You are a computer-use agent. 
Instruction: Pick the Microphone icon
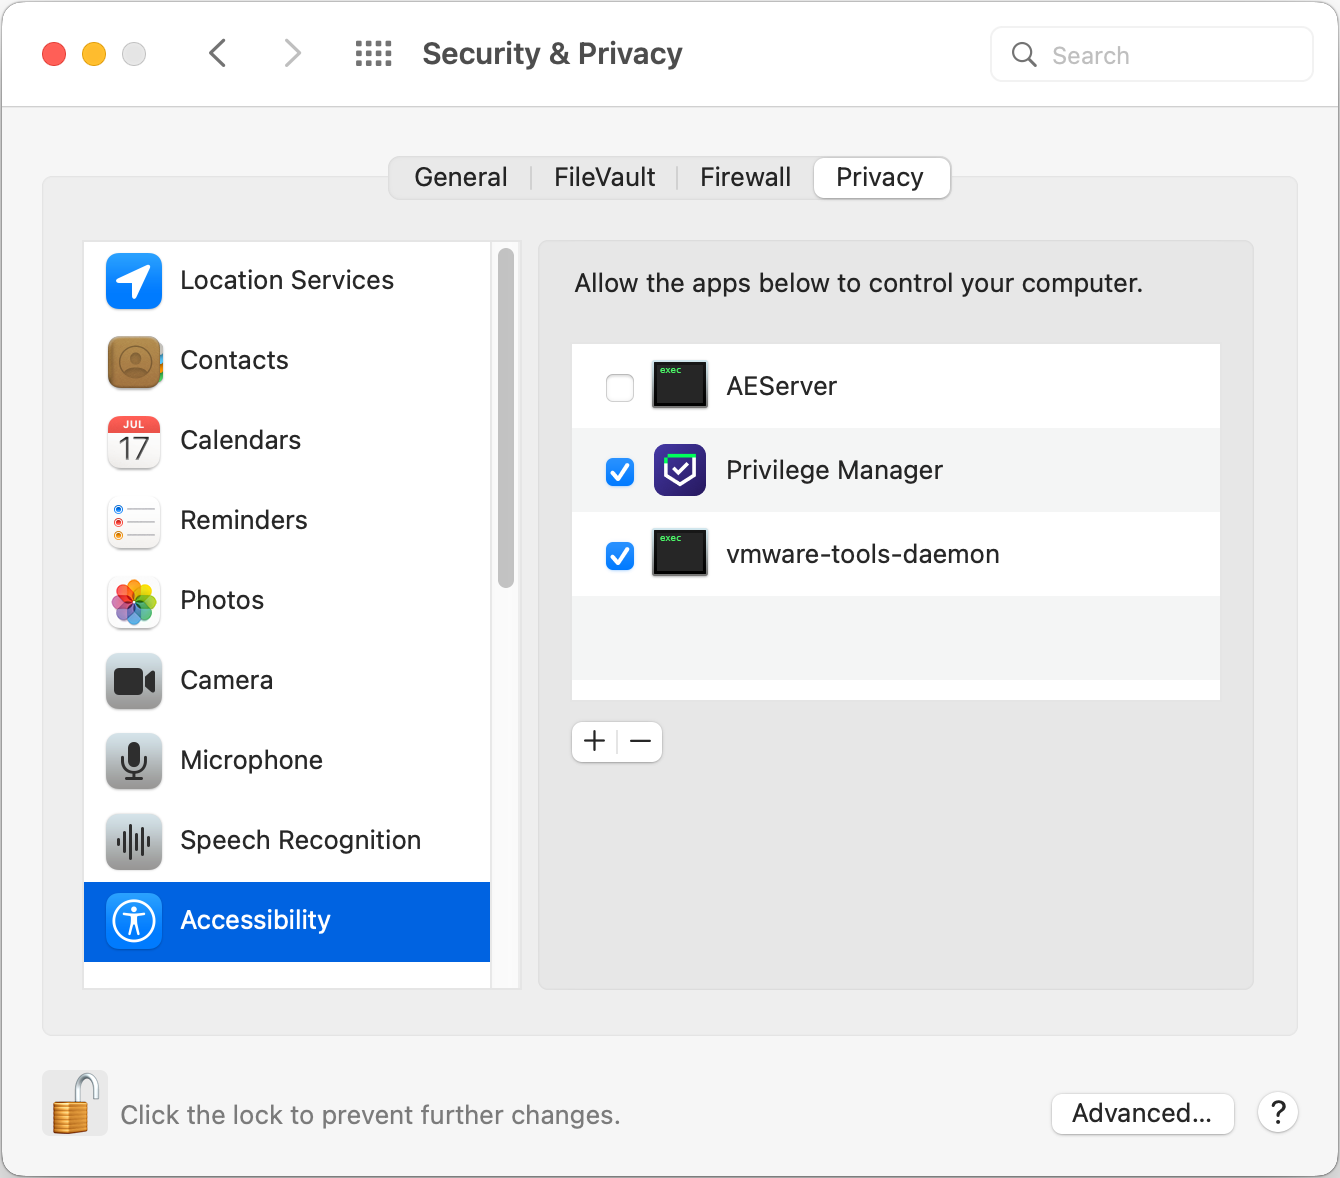pos(134,761)
